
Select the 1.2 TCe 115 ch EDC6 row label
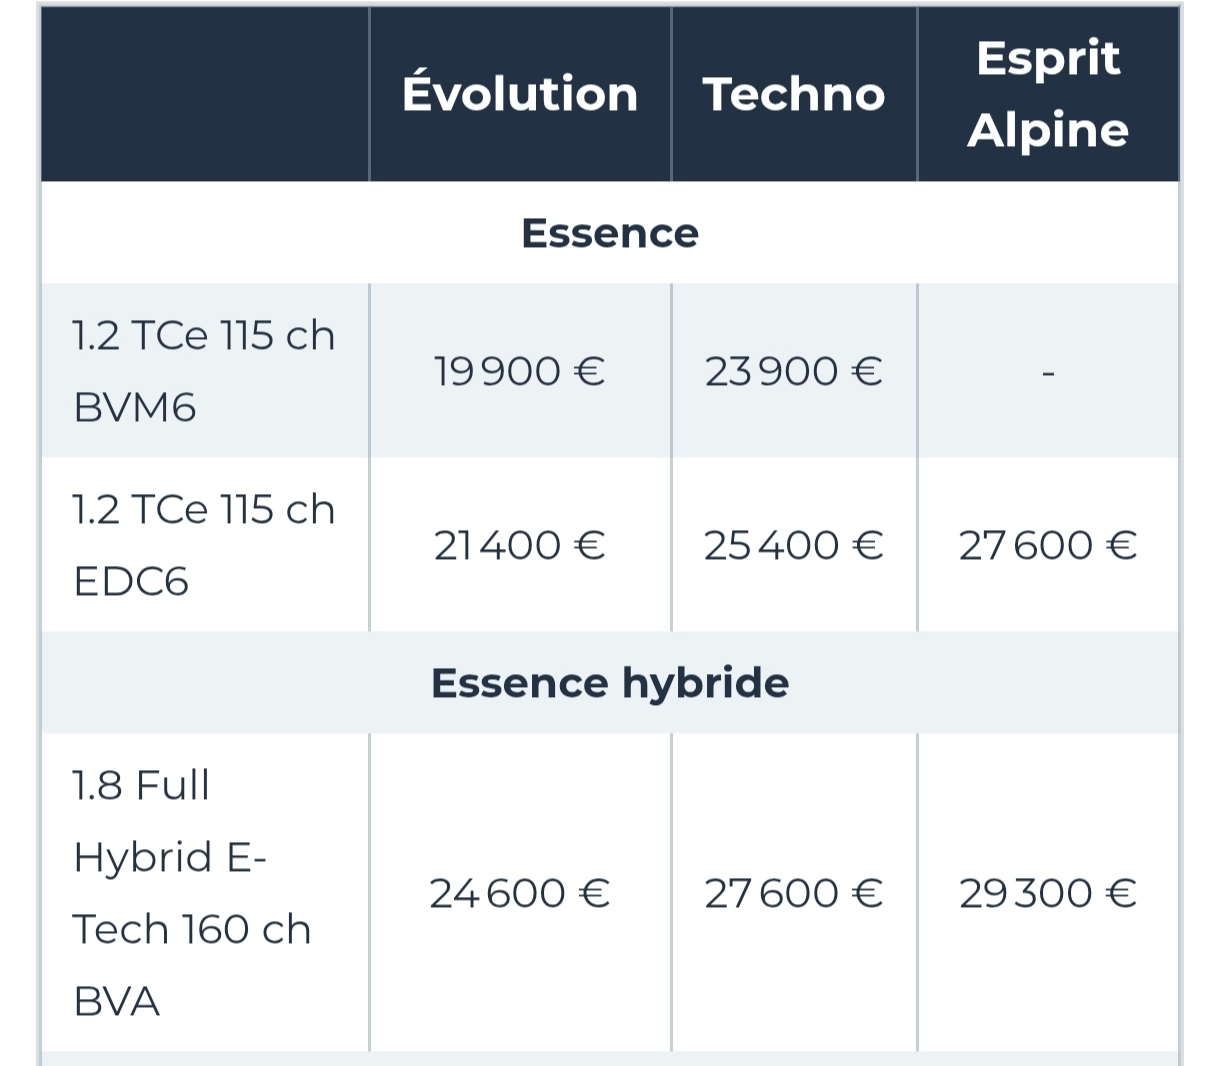pos(204,545)
